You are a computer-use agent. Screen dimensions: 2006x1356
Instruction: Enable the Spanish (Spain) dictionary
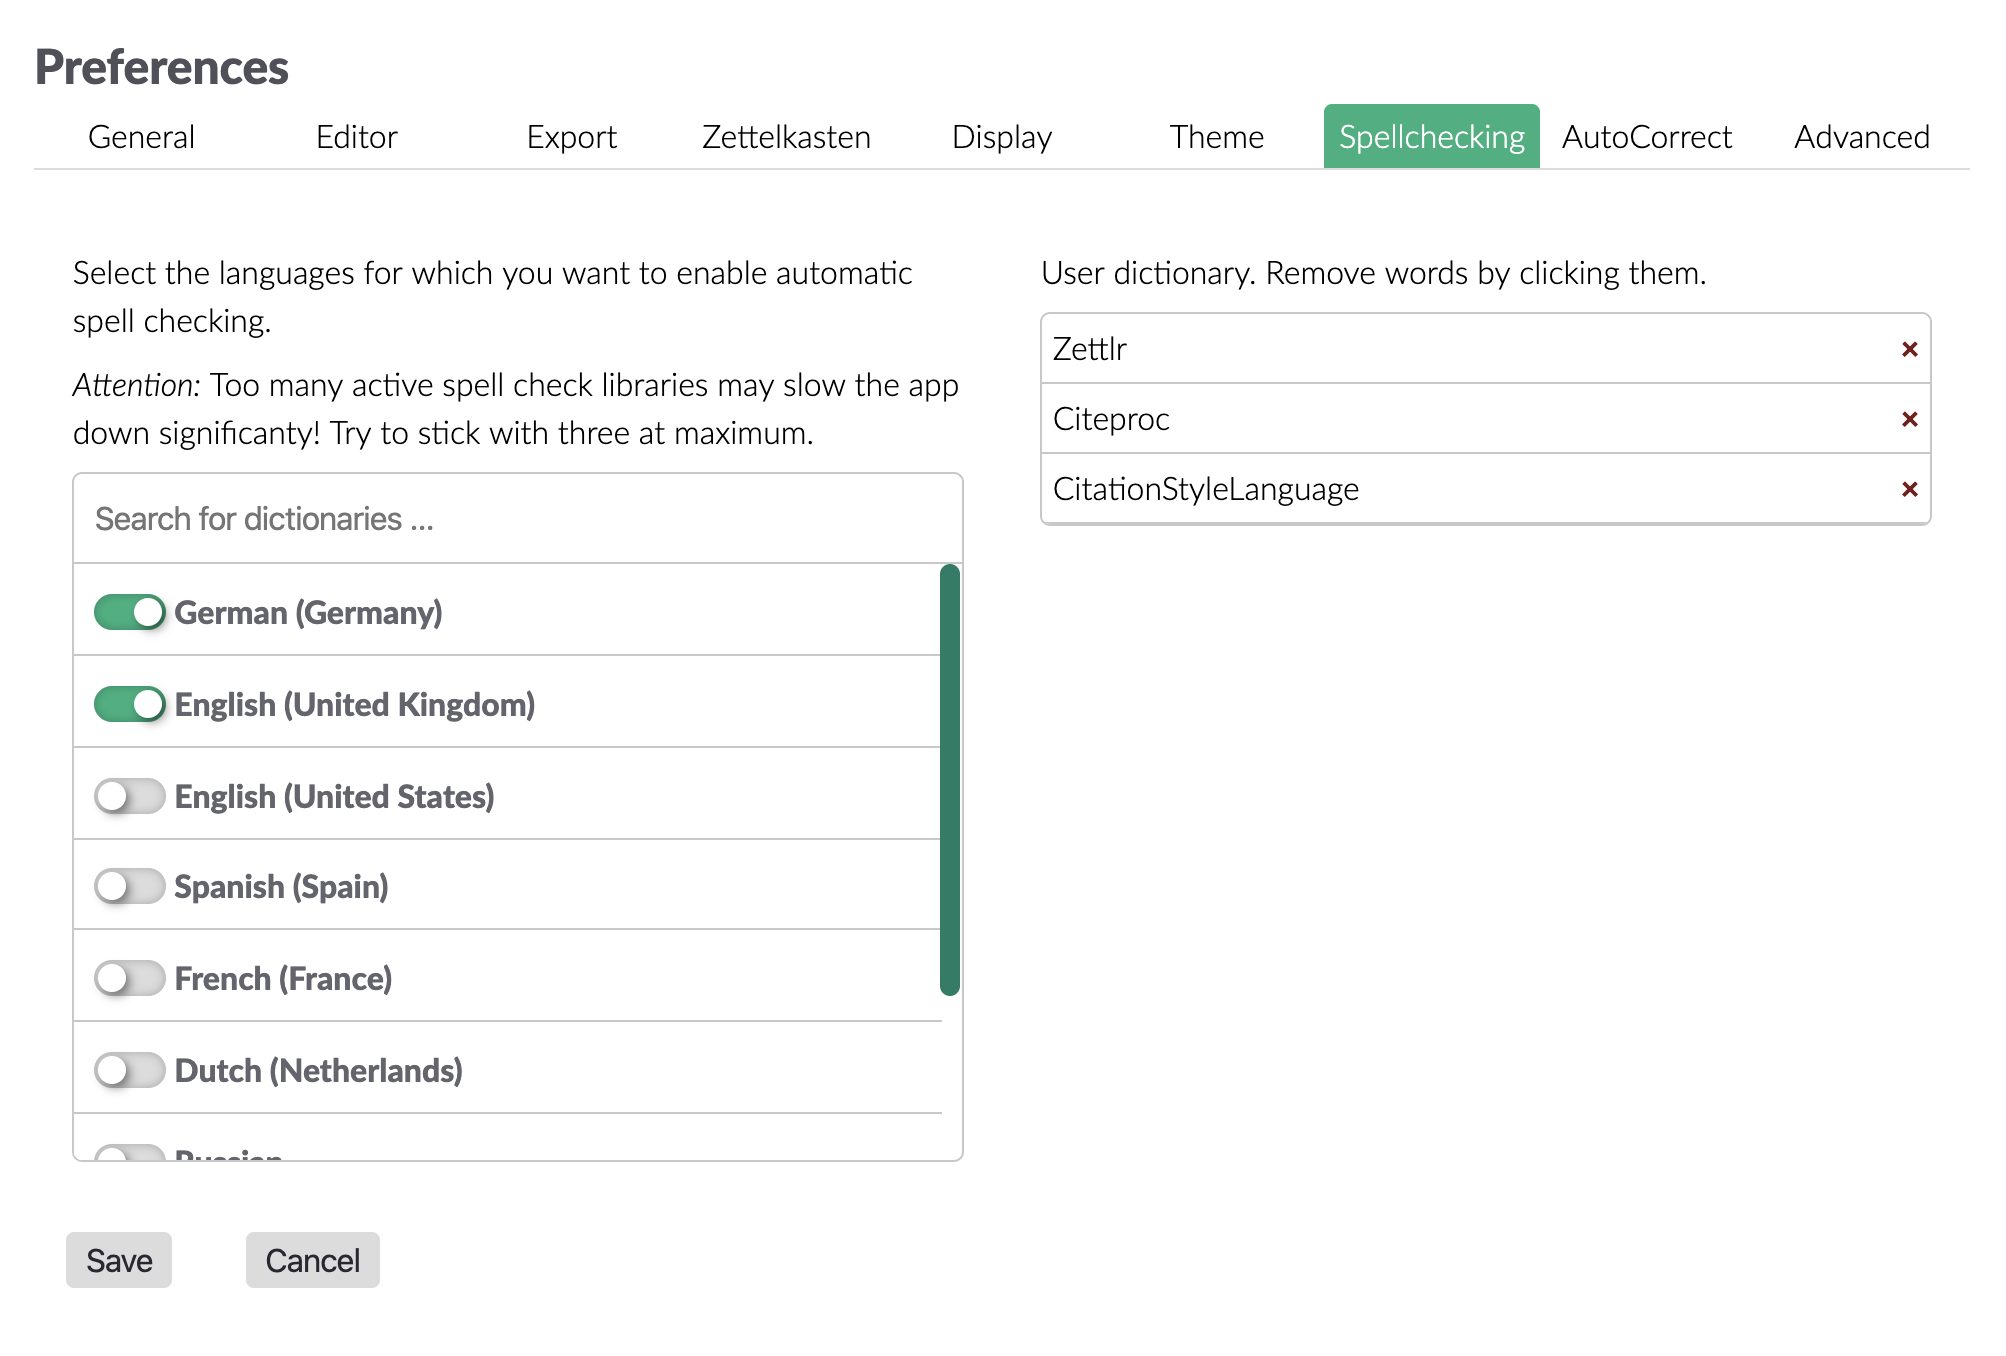point(129,886)
